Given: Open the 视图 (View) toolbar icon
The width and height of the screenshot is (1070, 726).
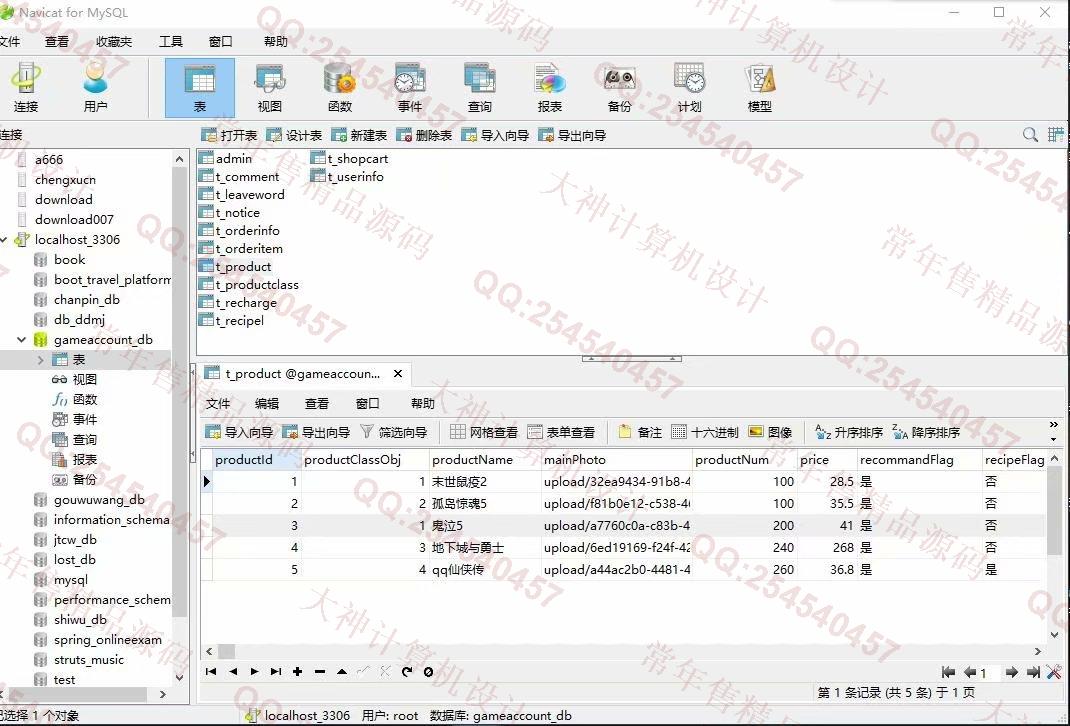Looking at the screenshot, I should point(269,87).
